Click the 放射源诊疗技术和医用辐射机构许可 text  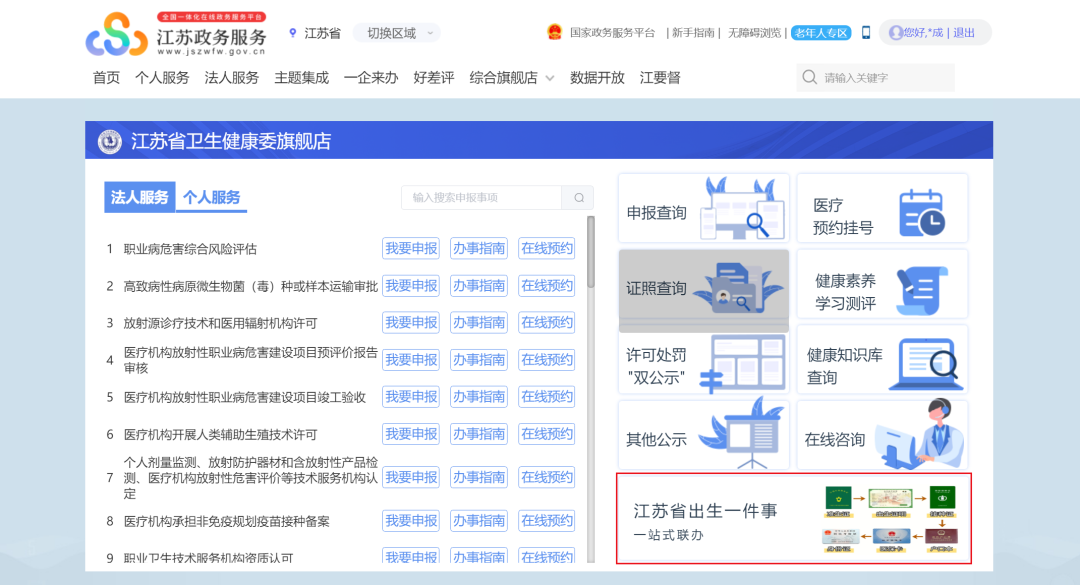[x=220, y=322]
